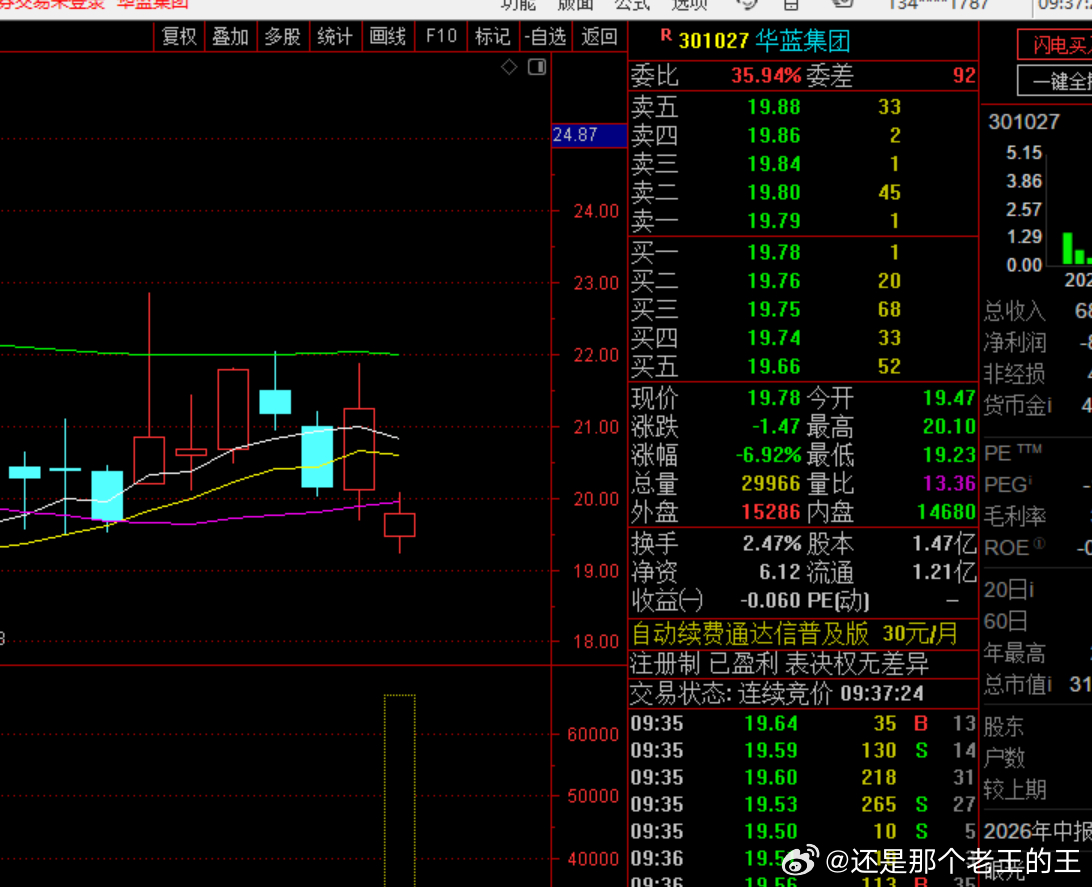This screenshot has width=1092, height=887.
Task: Open F10 company information
Action: coord(441,36)
